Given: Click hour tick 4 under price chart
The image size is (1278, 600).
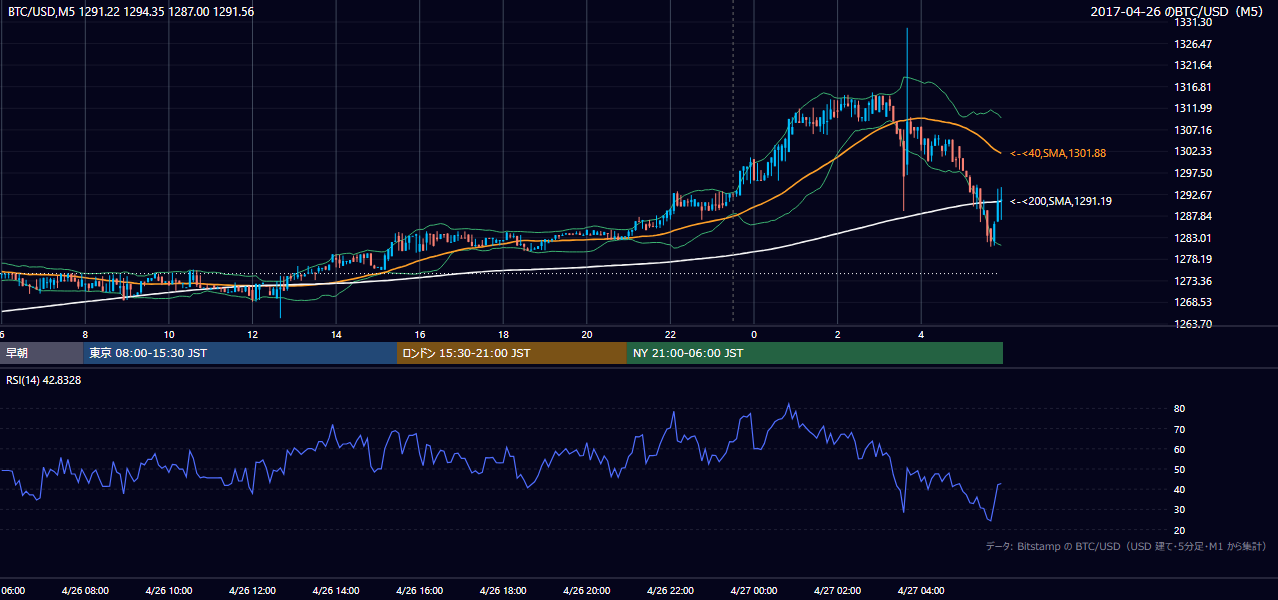Looking at the screenshot, I should coord(921,334).
